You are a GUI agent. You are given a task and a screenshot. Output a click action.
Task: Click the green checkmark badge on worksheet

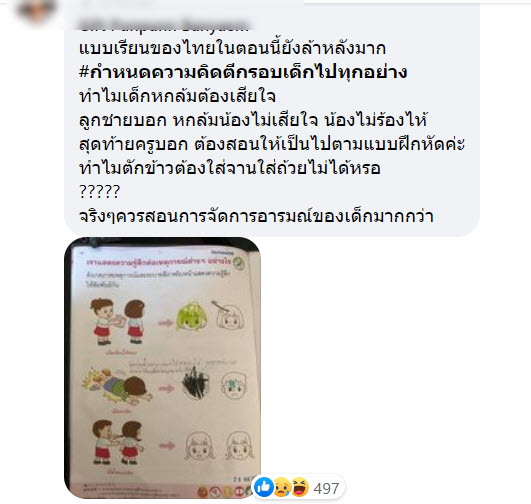(239, 262)
